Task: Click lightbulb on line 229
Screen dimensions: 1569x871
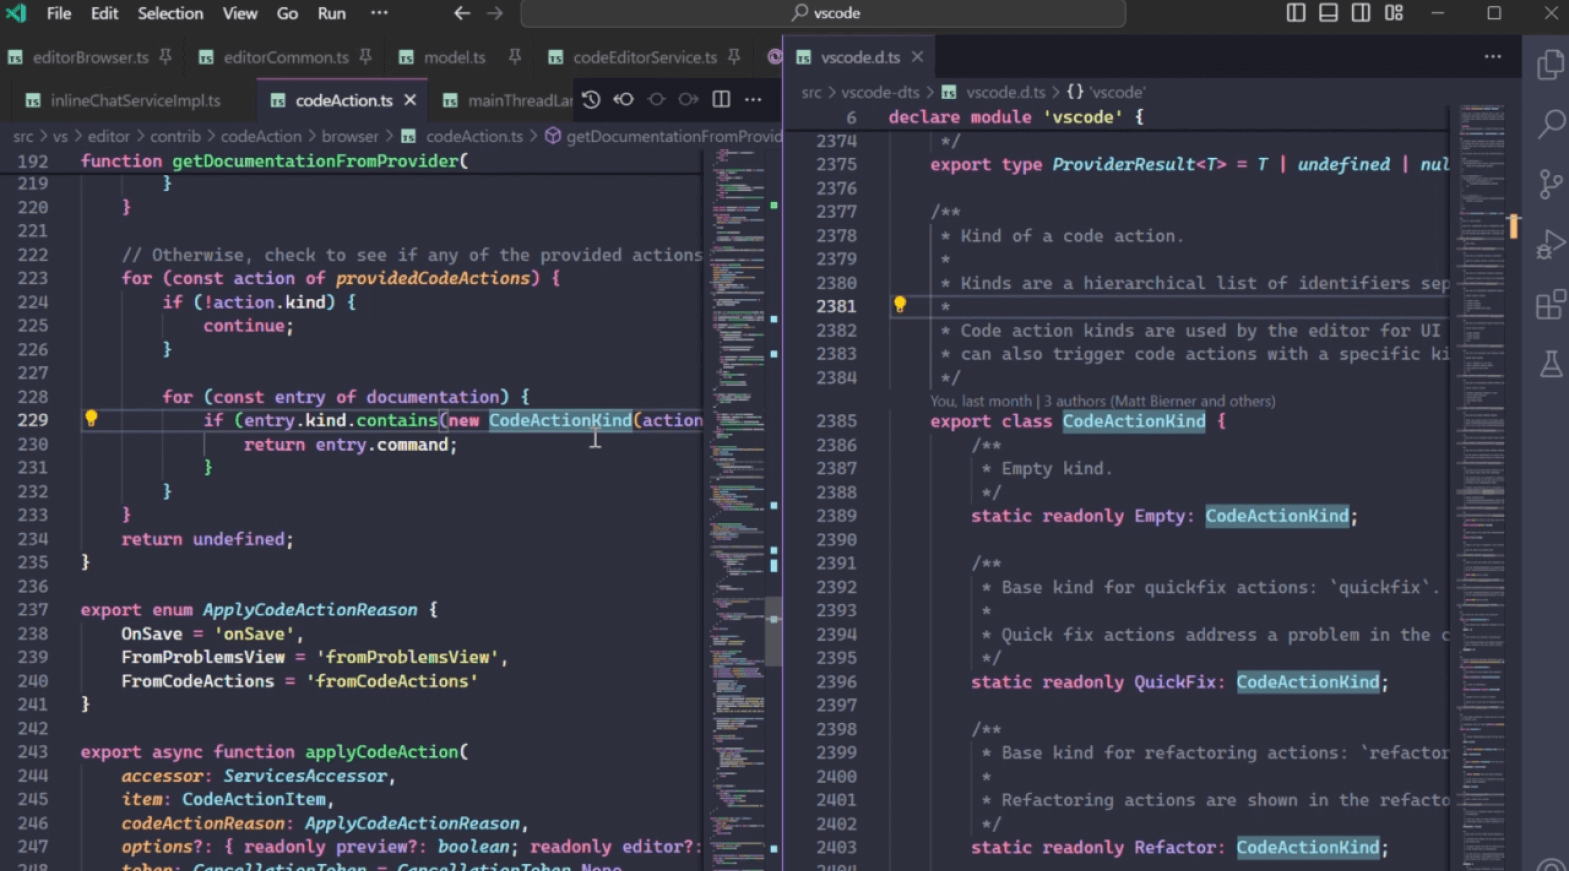Action: click(x=91, y=419)
